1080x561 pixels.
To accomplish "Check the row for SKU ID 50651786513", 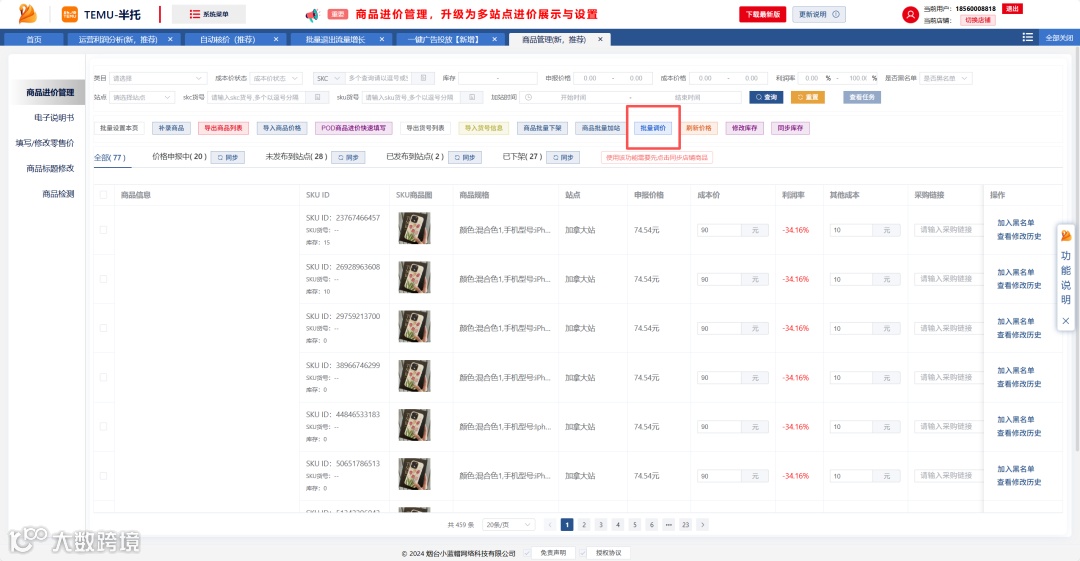I will click(103, 476).
